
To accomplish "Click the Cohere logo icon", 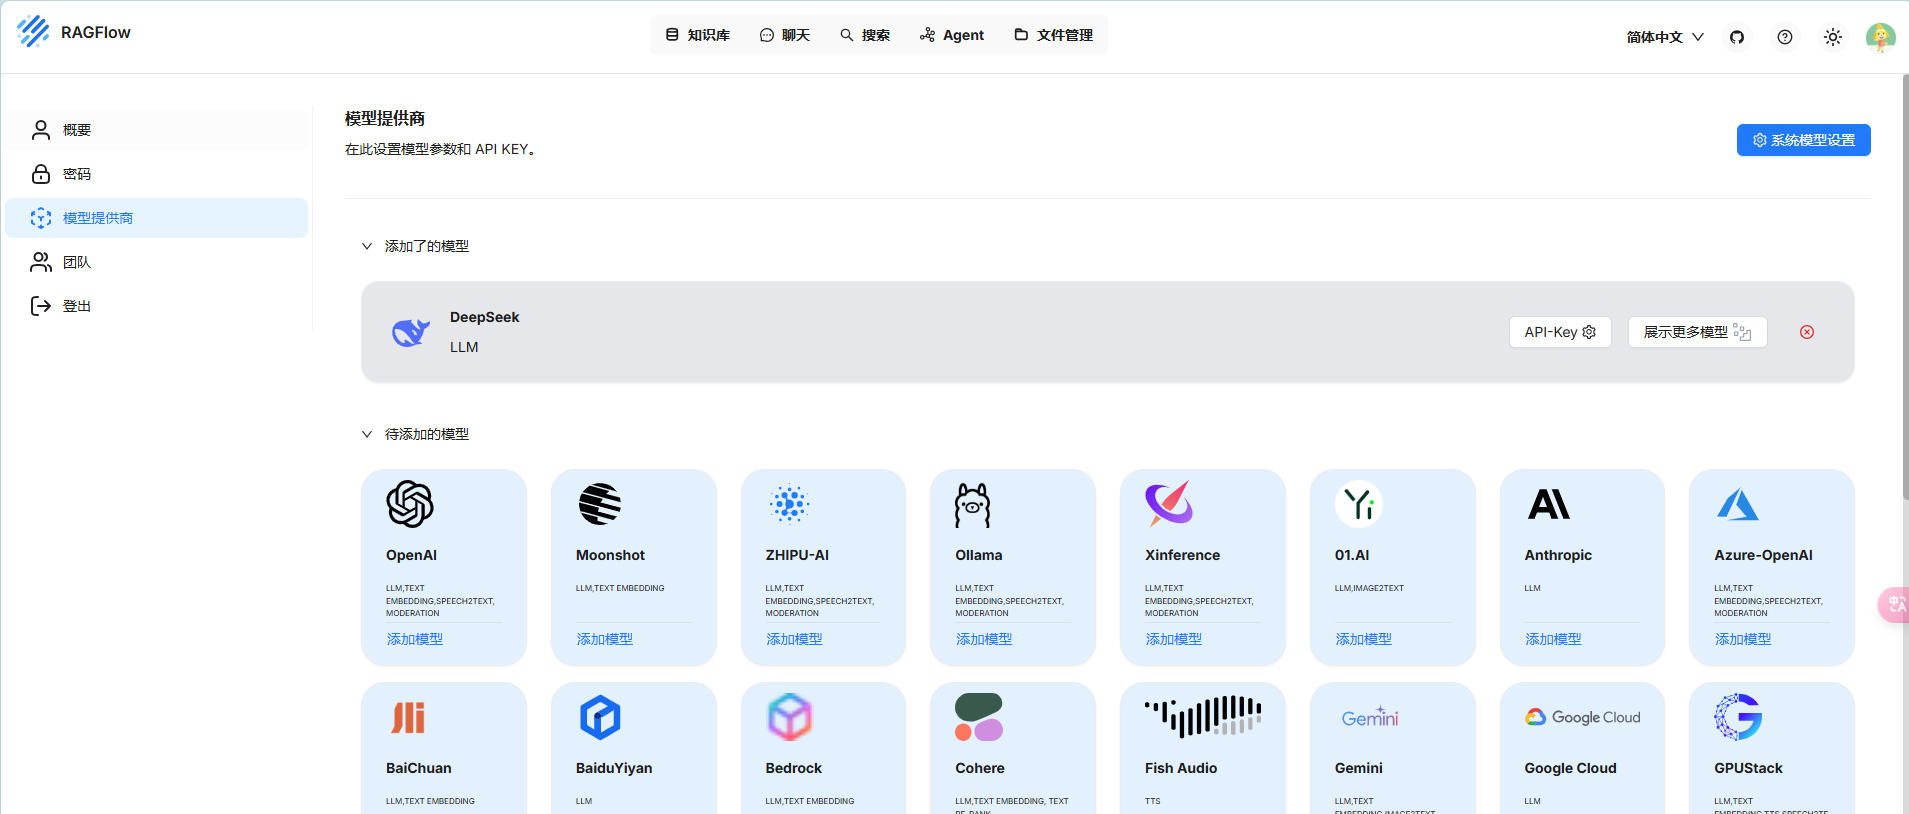I will [x=979, y=717].
